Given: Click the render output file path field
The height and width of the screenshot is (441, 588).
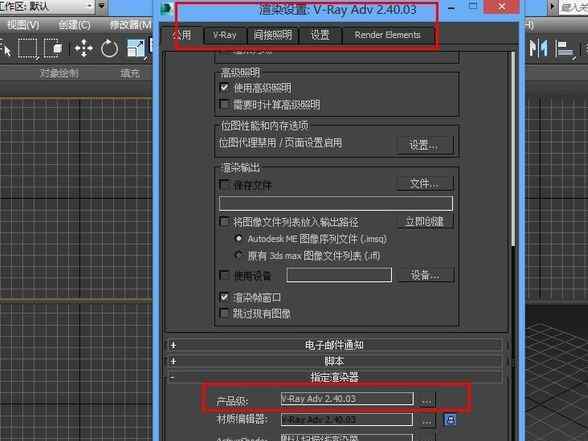Looking at the screenshot, I should pos(336,203).
